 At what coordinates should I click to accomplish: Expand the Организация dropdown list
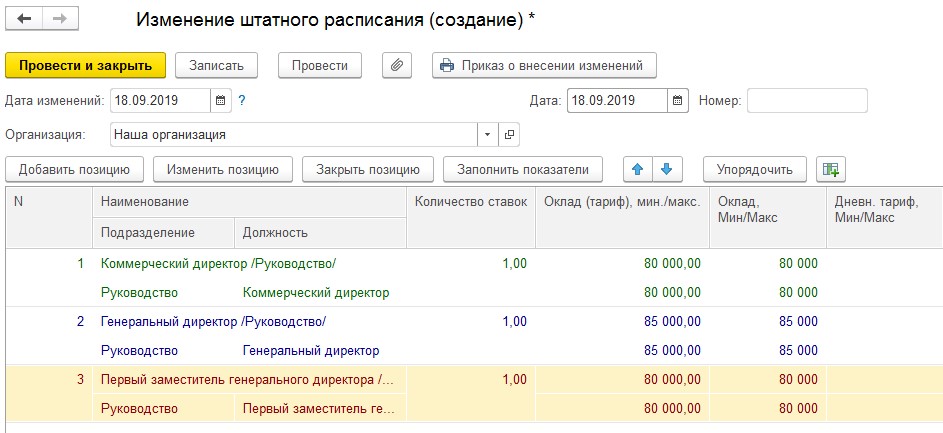(x=487, y=134)
